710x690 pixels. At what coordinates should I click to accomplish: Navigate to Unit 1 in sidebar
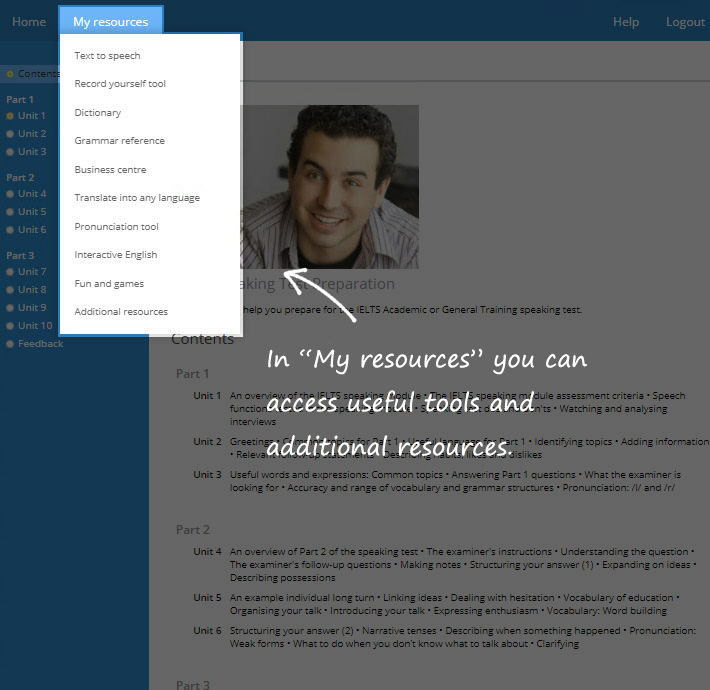[x=32, y=116]
